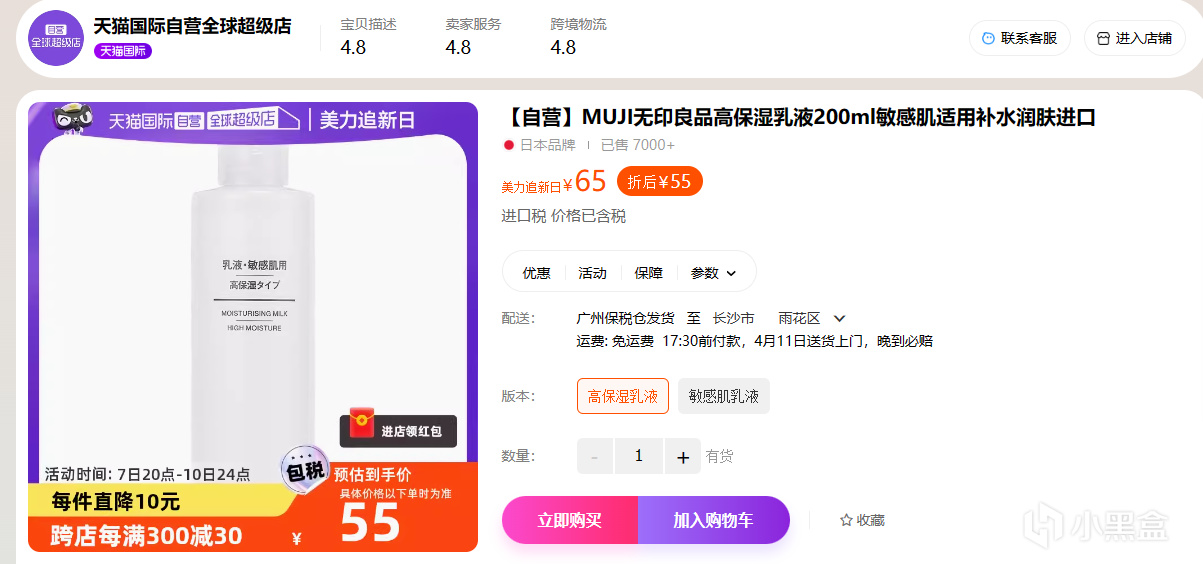Screen dimensions: 1203x564
Task: Open the 优惠 tab
Action: 536,273
